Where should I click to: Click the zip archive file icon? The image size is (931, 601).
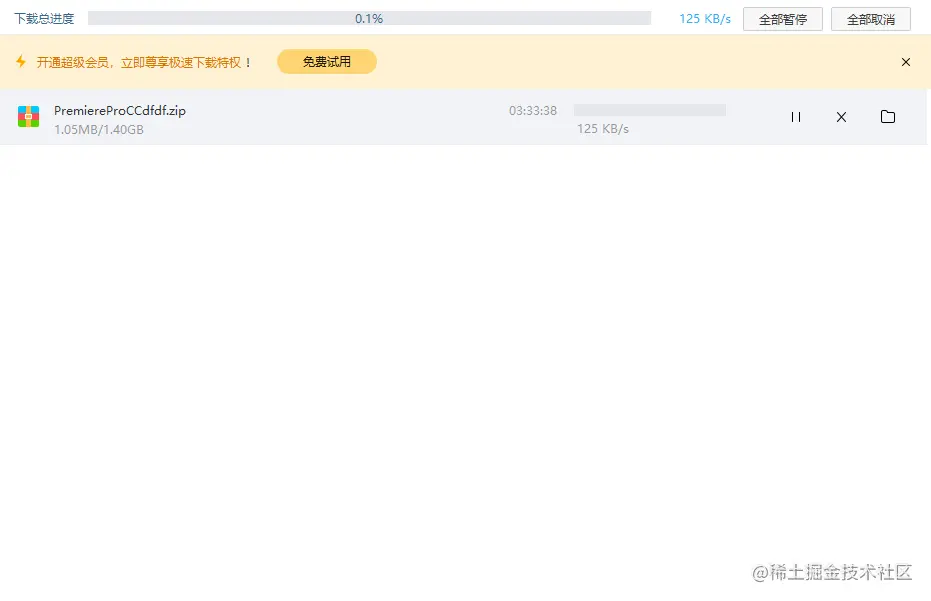[x=28, y=116]
